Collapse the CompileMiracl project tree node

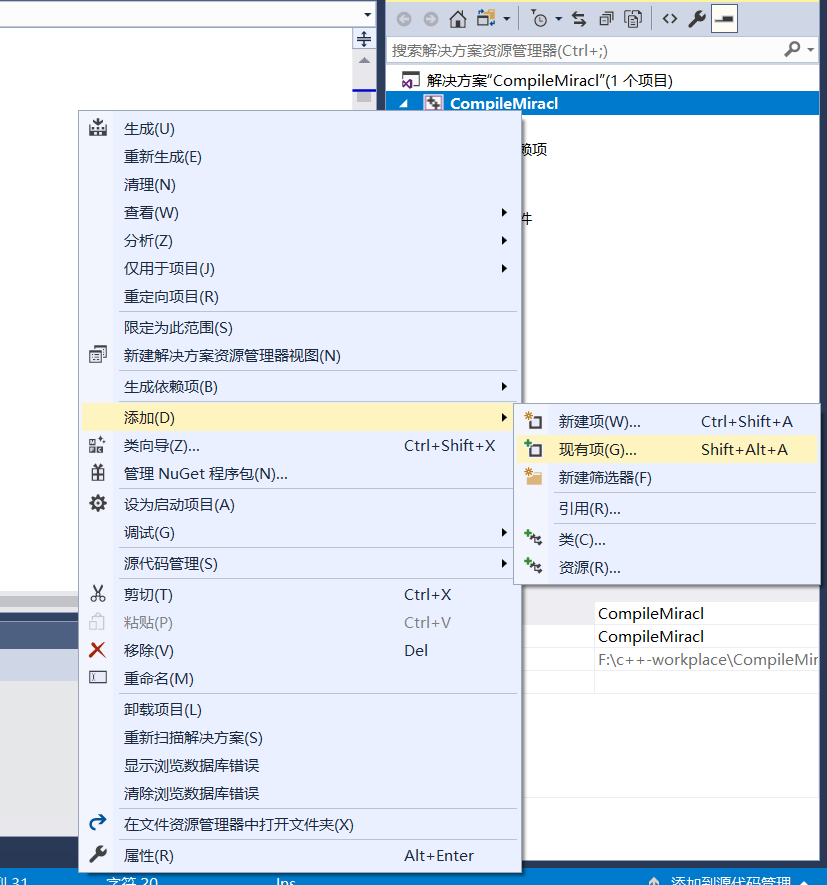click(403, 101)
